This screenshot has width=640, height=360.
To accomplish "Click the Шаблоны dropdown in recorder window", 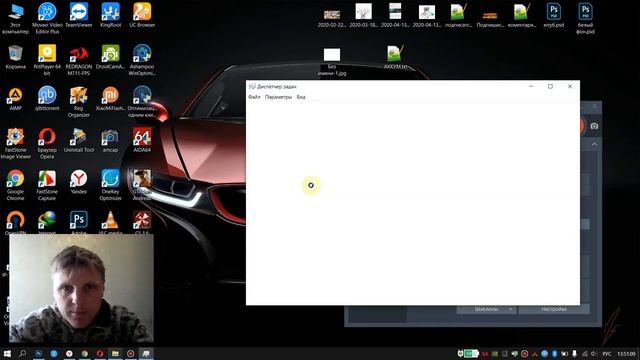I will pos(487,309).
